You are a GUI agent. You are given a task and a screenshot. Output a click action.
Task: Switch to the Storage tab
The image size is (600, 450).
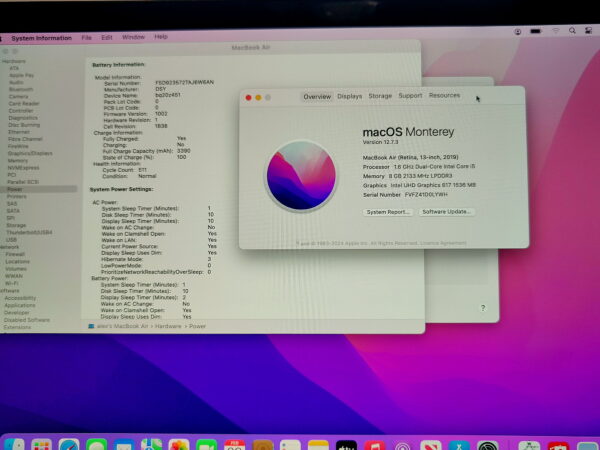(x=380, y=96)
